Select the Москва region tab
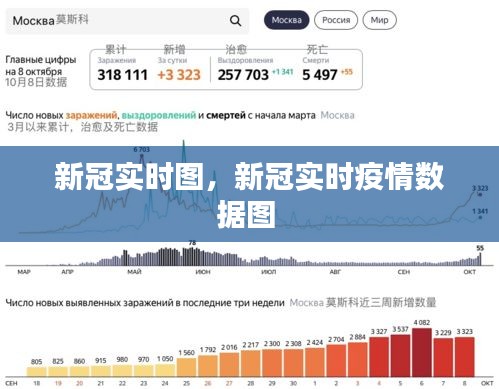This screenshot has width=499, height=389. (286, 20)
